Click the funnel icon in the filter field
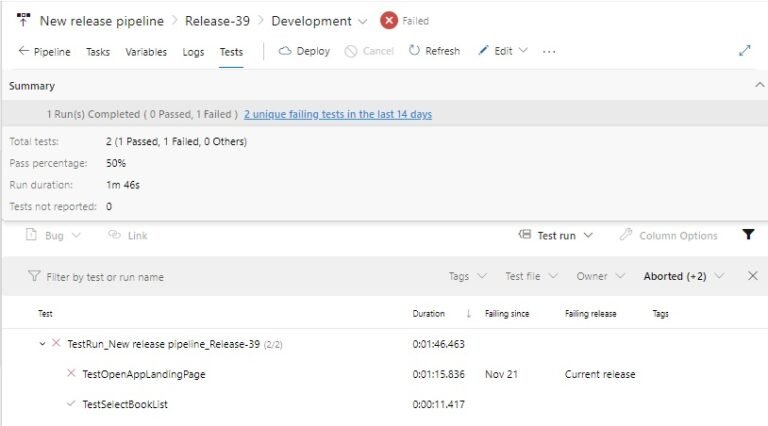Screen dimensions: 768x426 pos(34,276)
